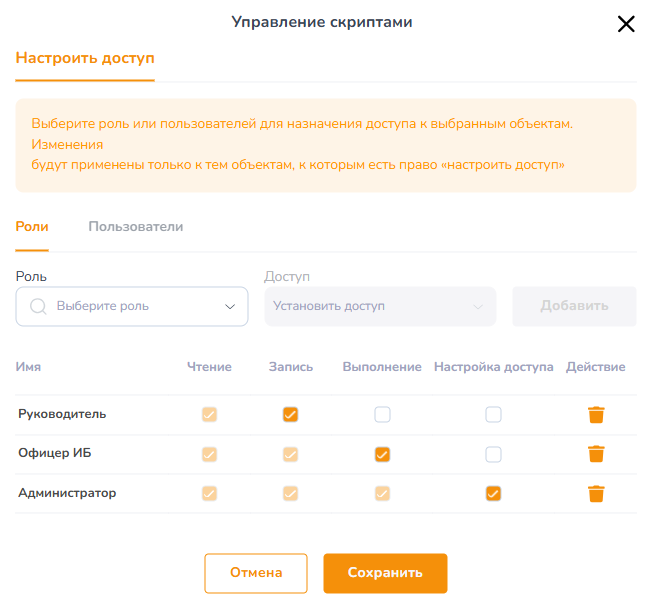Click the Роль field label

tap(31, 277)
